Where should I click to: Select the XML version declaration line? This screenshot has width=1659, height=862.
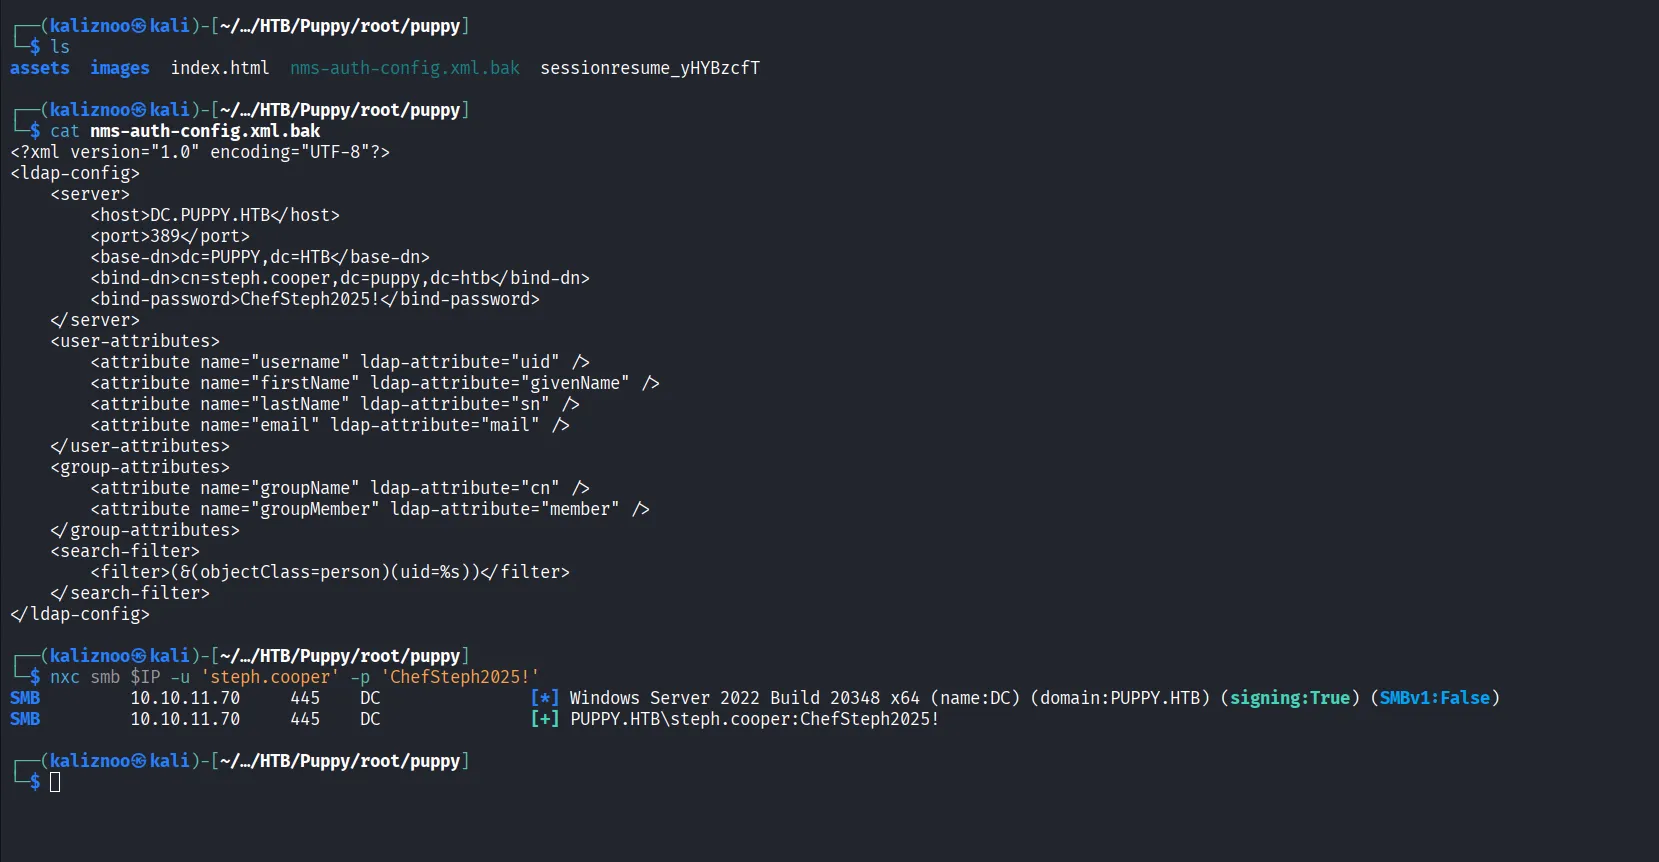pos(200,152)
